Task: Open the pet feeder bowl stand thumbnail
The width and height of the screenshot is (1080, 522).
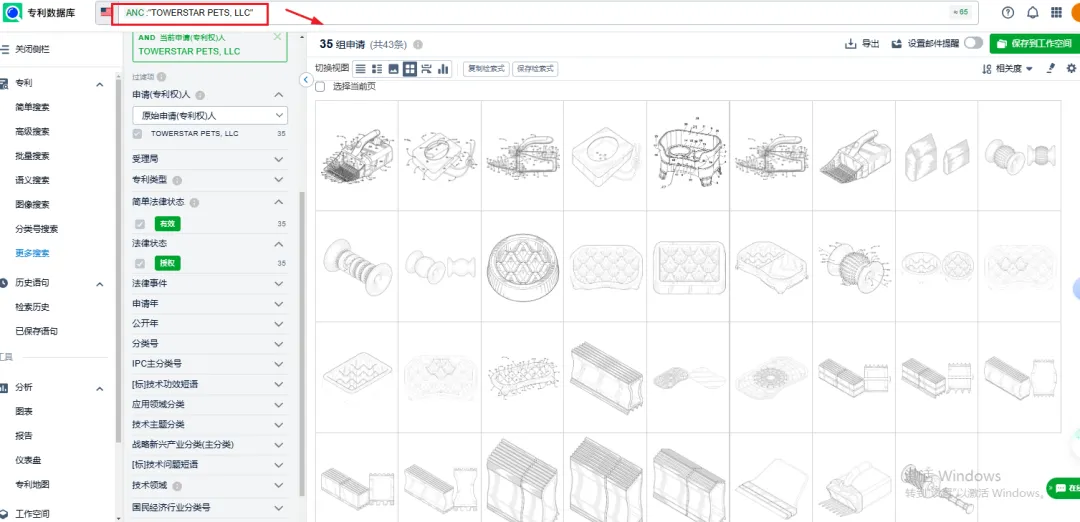Action: [x=688, y=156]
